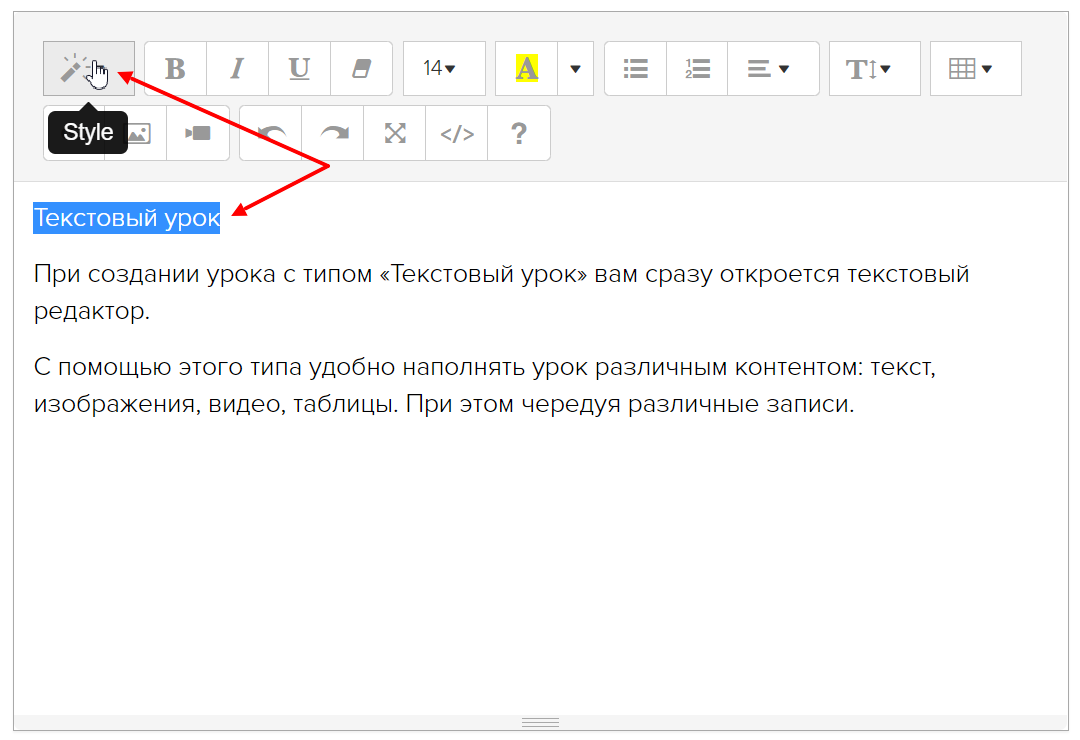This screenshot has height=740, width=1080.
Task: Apply the yellow highlight color A button
Action: [x=526, y=68]
